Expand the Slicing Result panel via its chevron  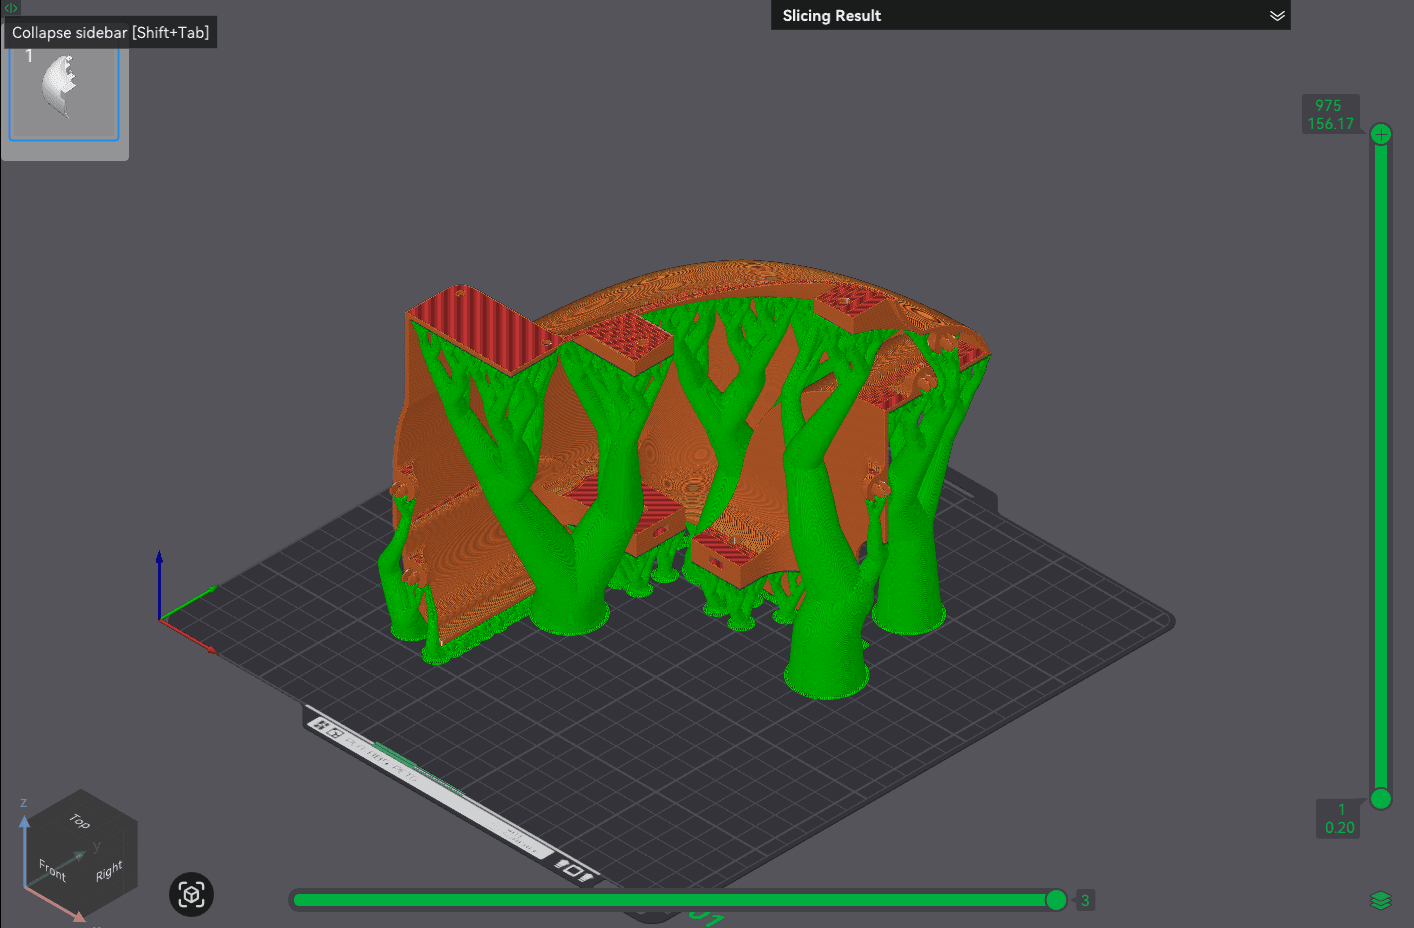(x=1277, y=15)
